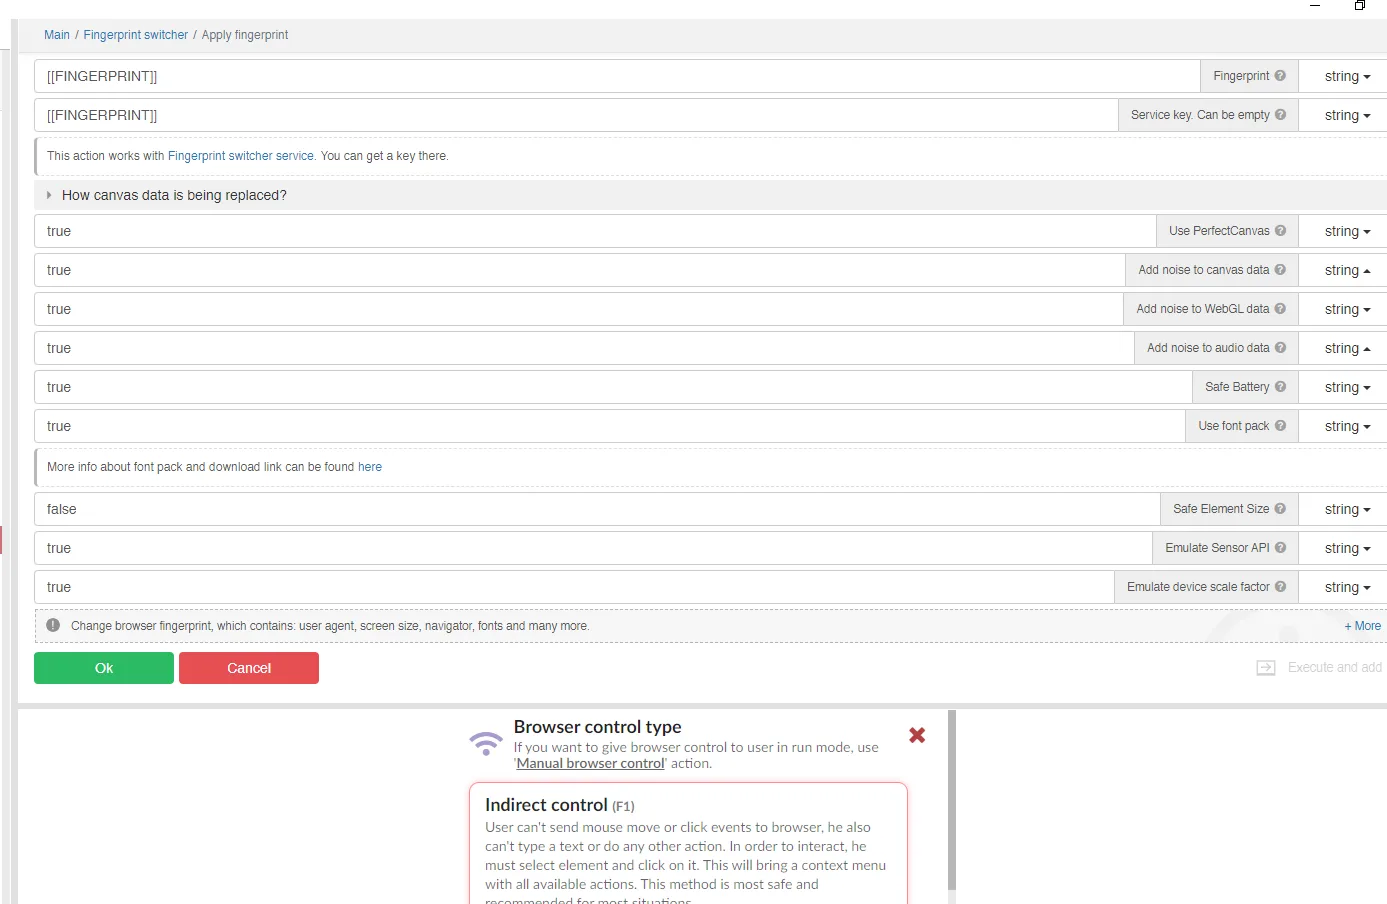This screenshot has height=904, width=1387.
Task: Click the red Cancel button
Action: click(249, 668)
